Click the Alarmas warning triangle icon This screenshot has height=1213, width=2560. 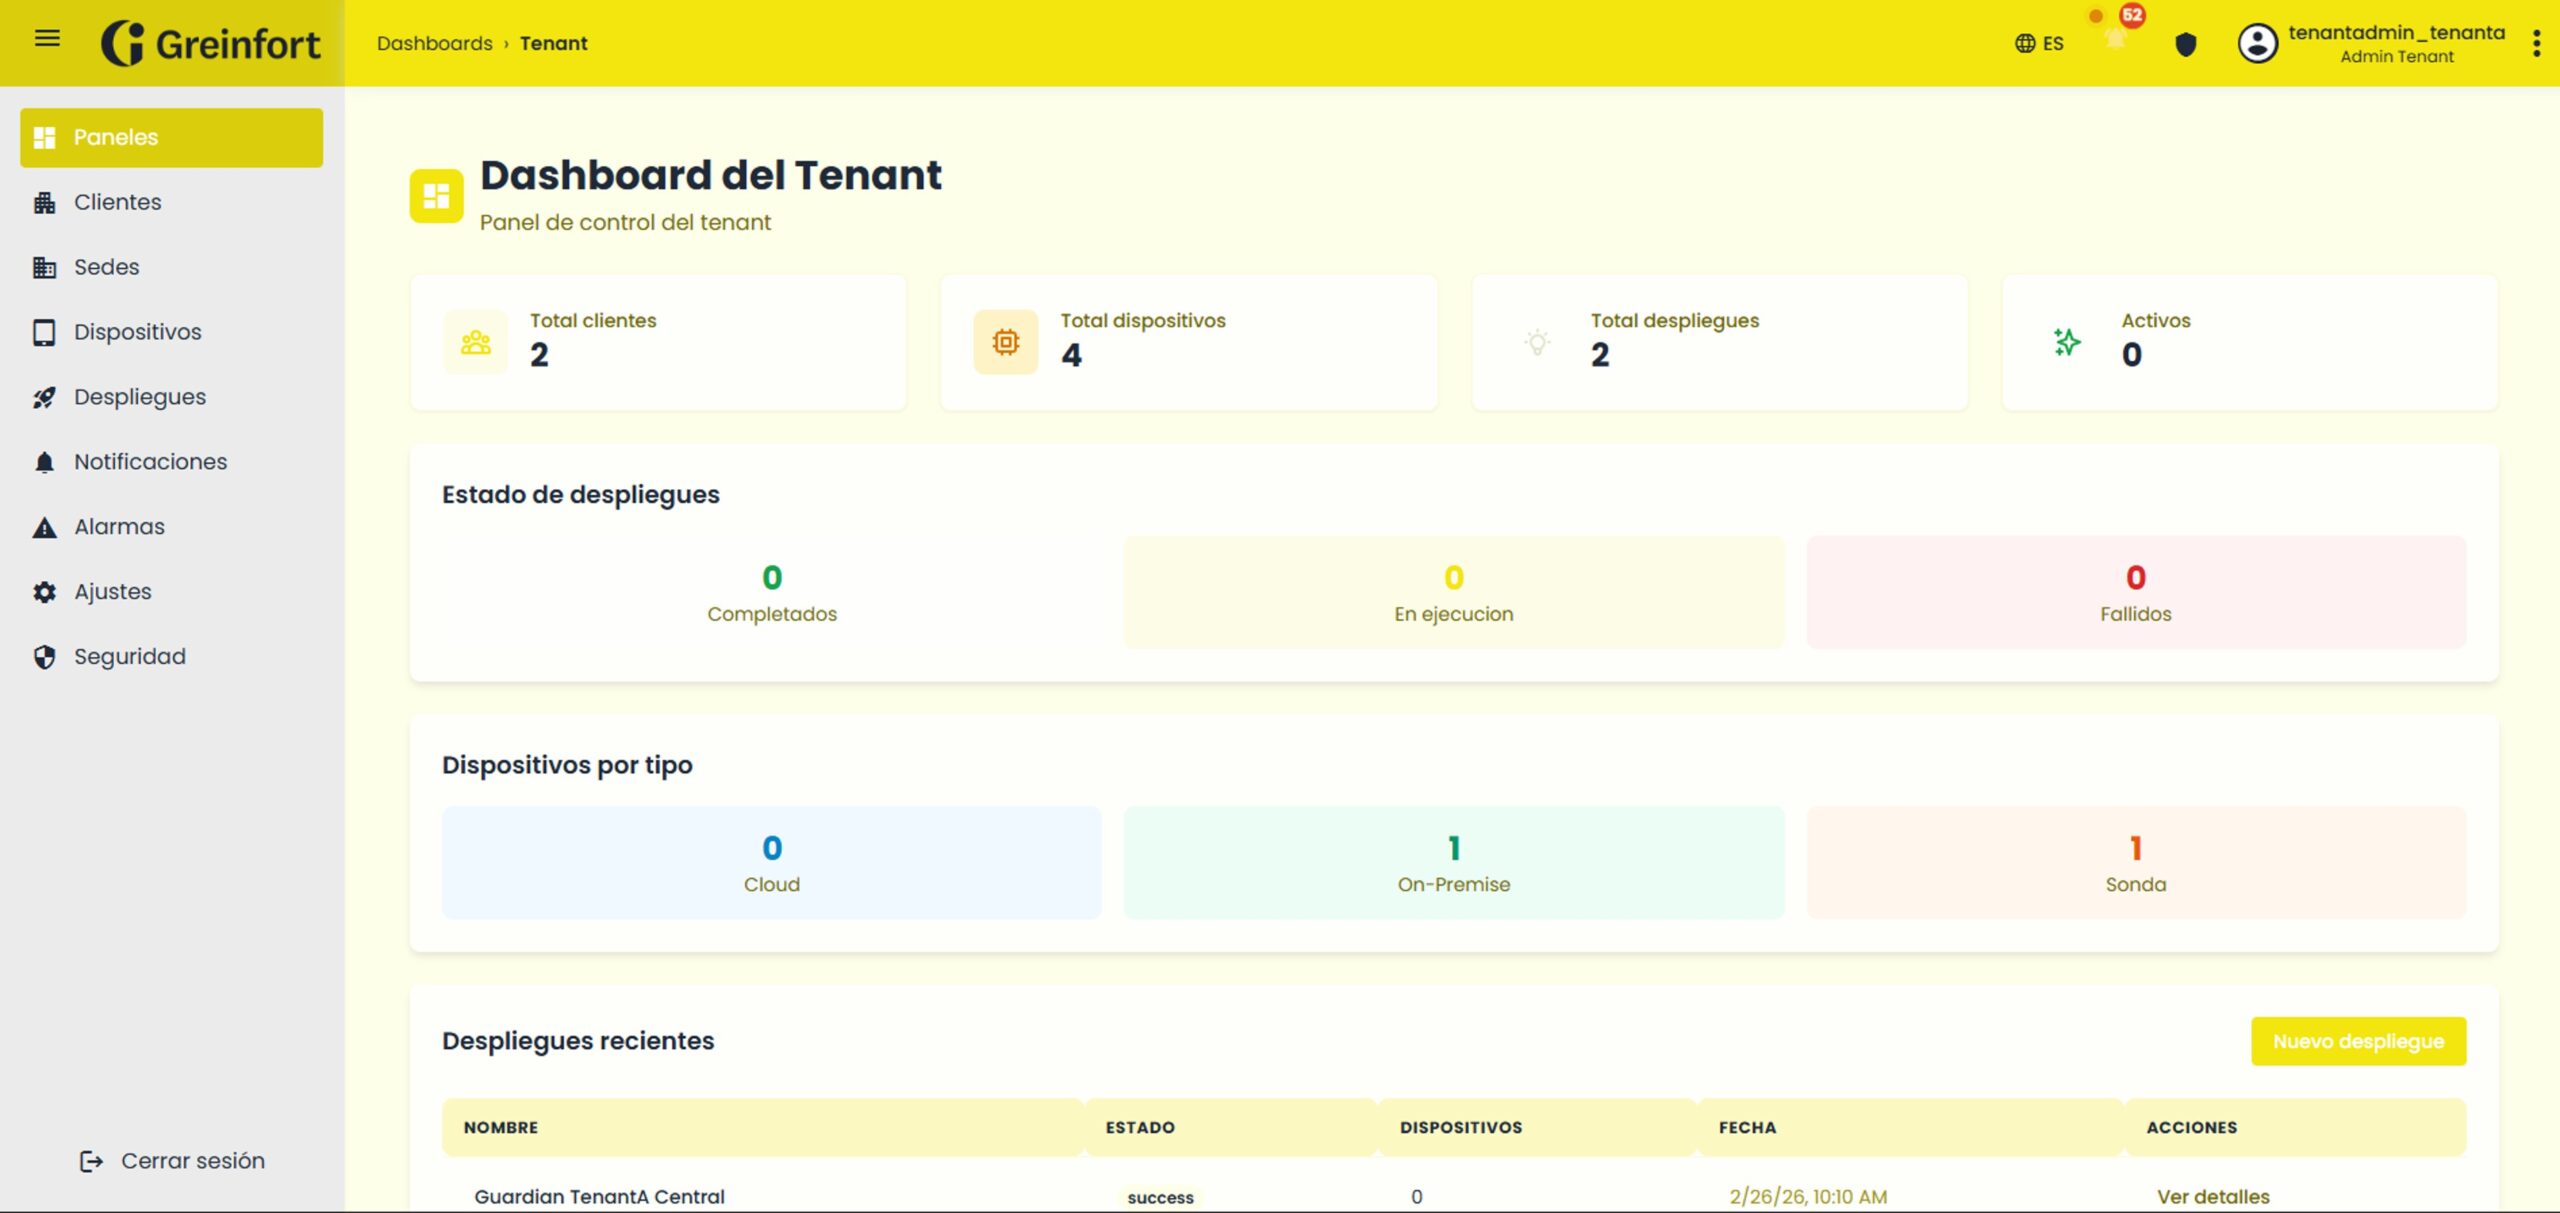pos(45,527)
